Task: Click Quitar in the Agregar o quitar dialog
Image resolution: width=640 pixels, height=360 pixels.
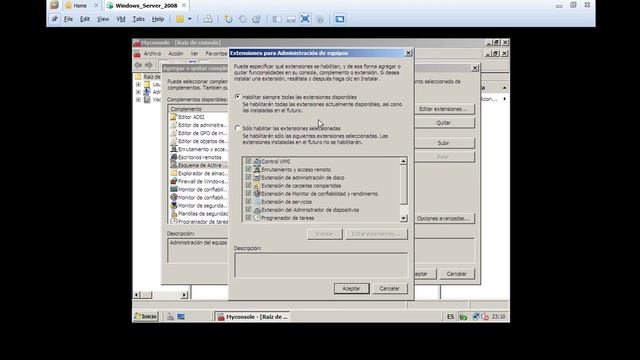Action: click(x=443, y=123)
